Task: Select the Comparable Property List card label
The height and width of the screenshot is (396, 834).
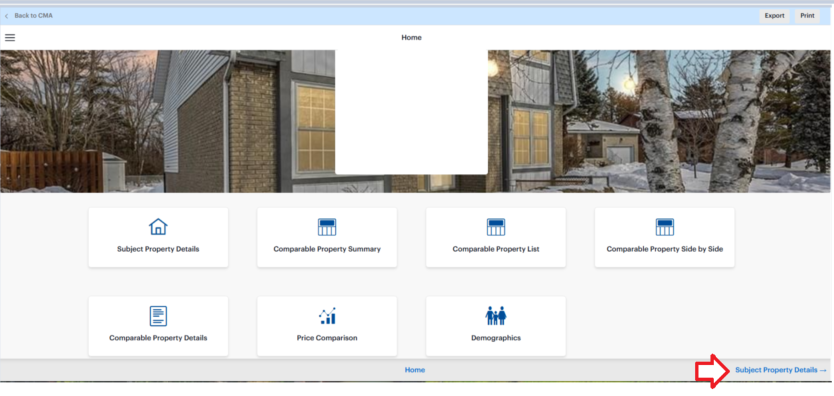Action: coord(496,249)
